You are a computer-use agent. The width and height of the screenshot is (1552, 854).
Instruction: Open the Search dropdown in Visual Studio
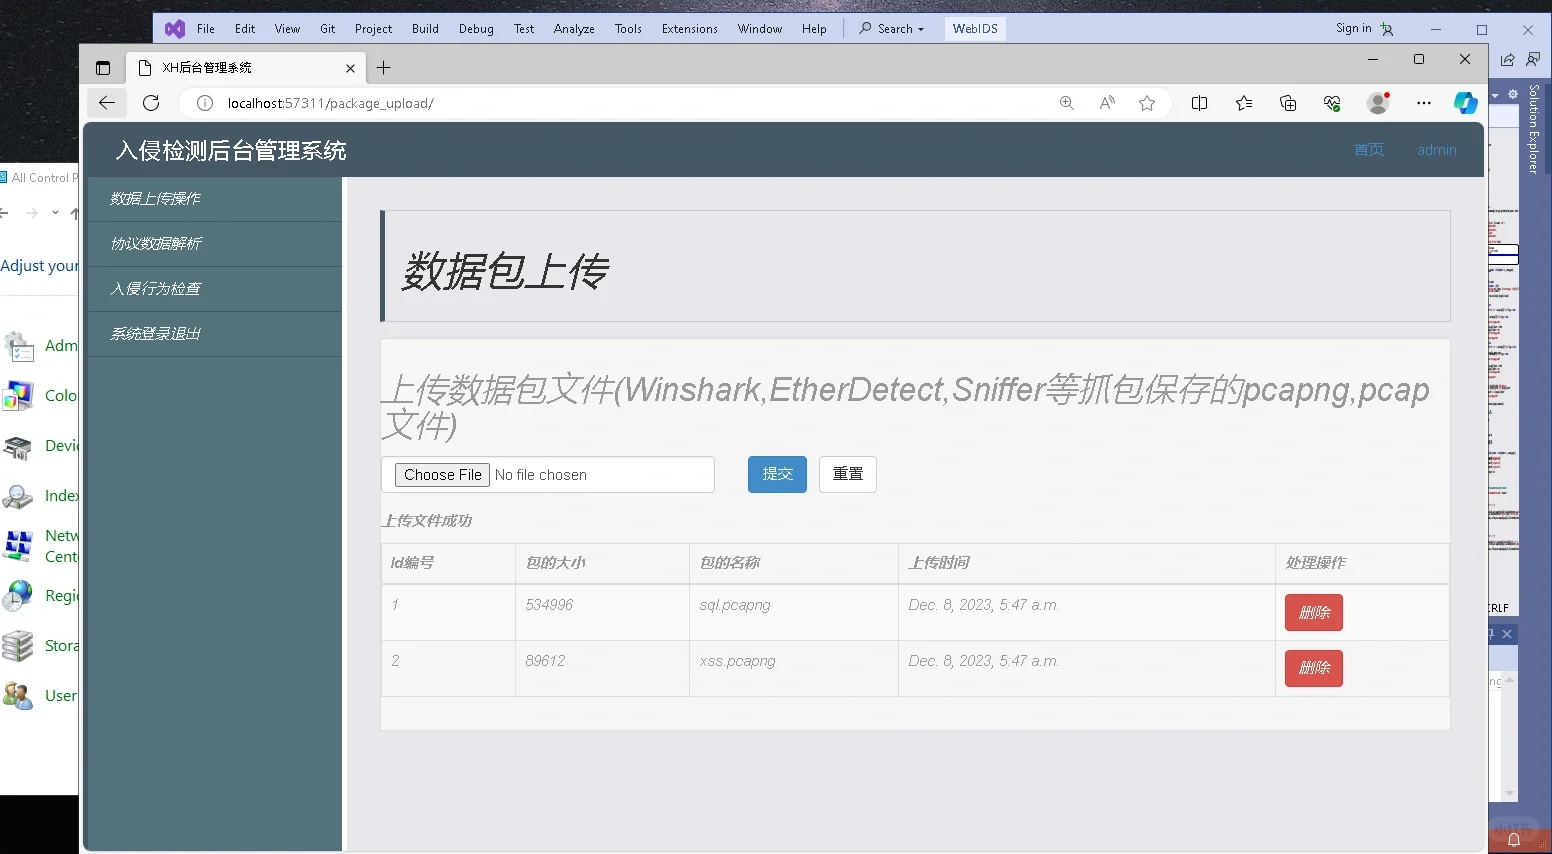coord(890,28)
